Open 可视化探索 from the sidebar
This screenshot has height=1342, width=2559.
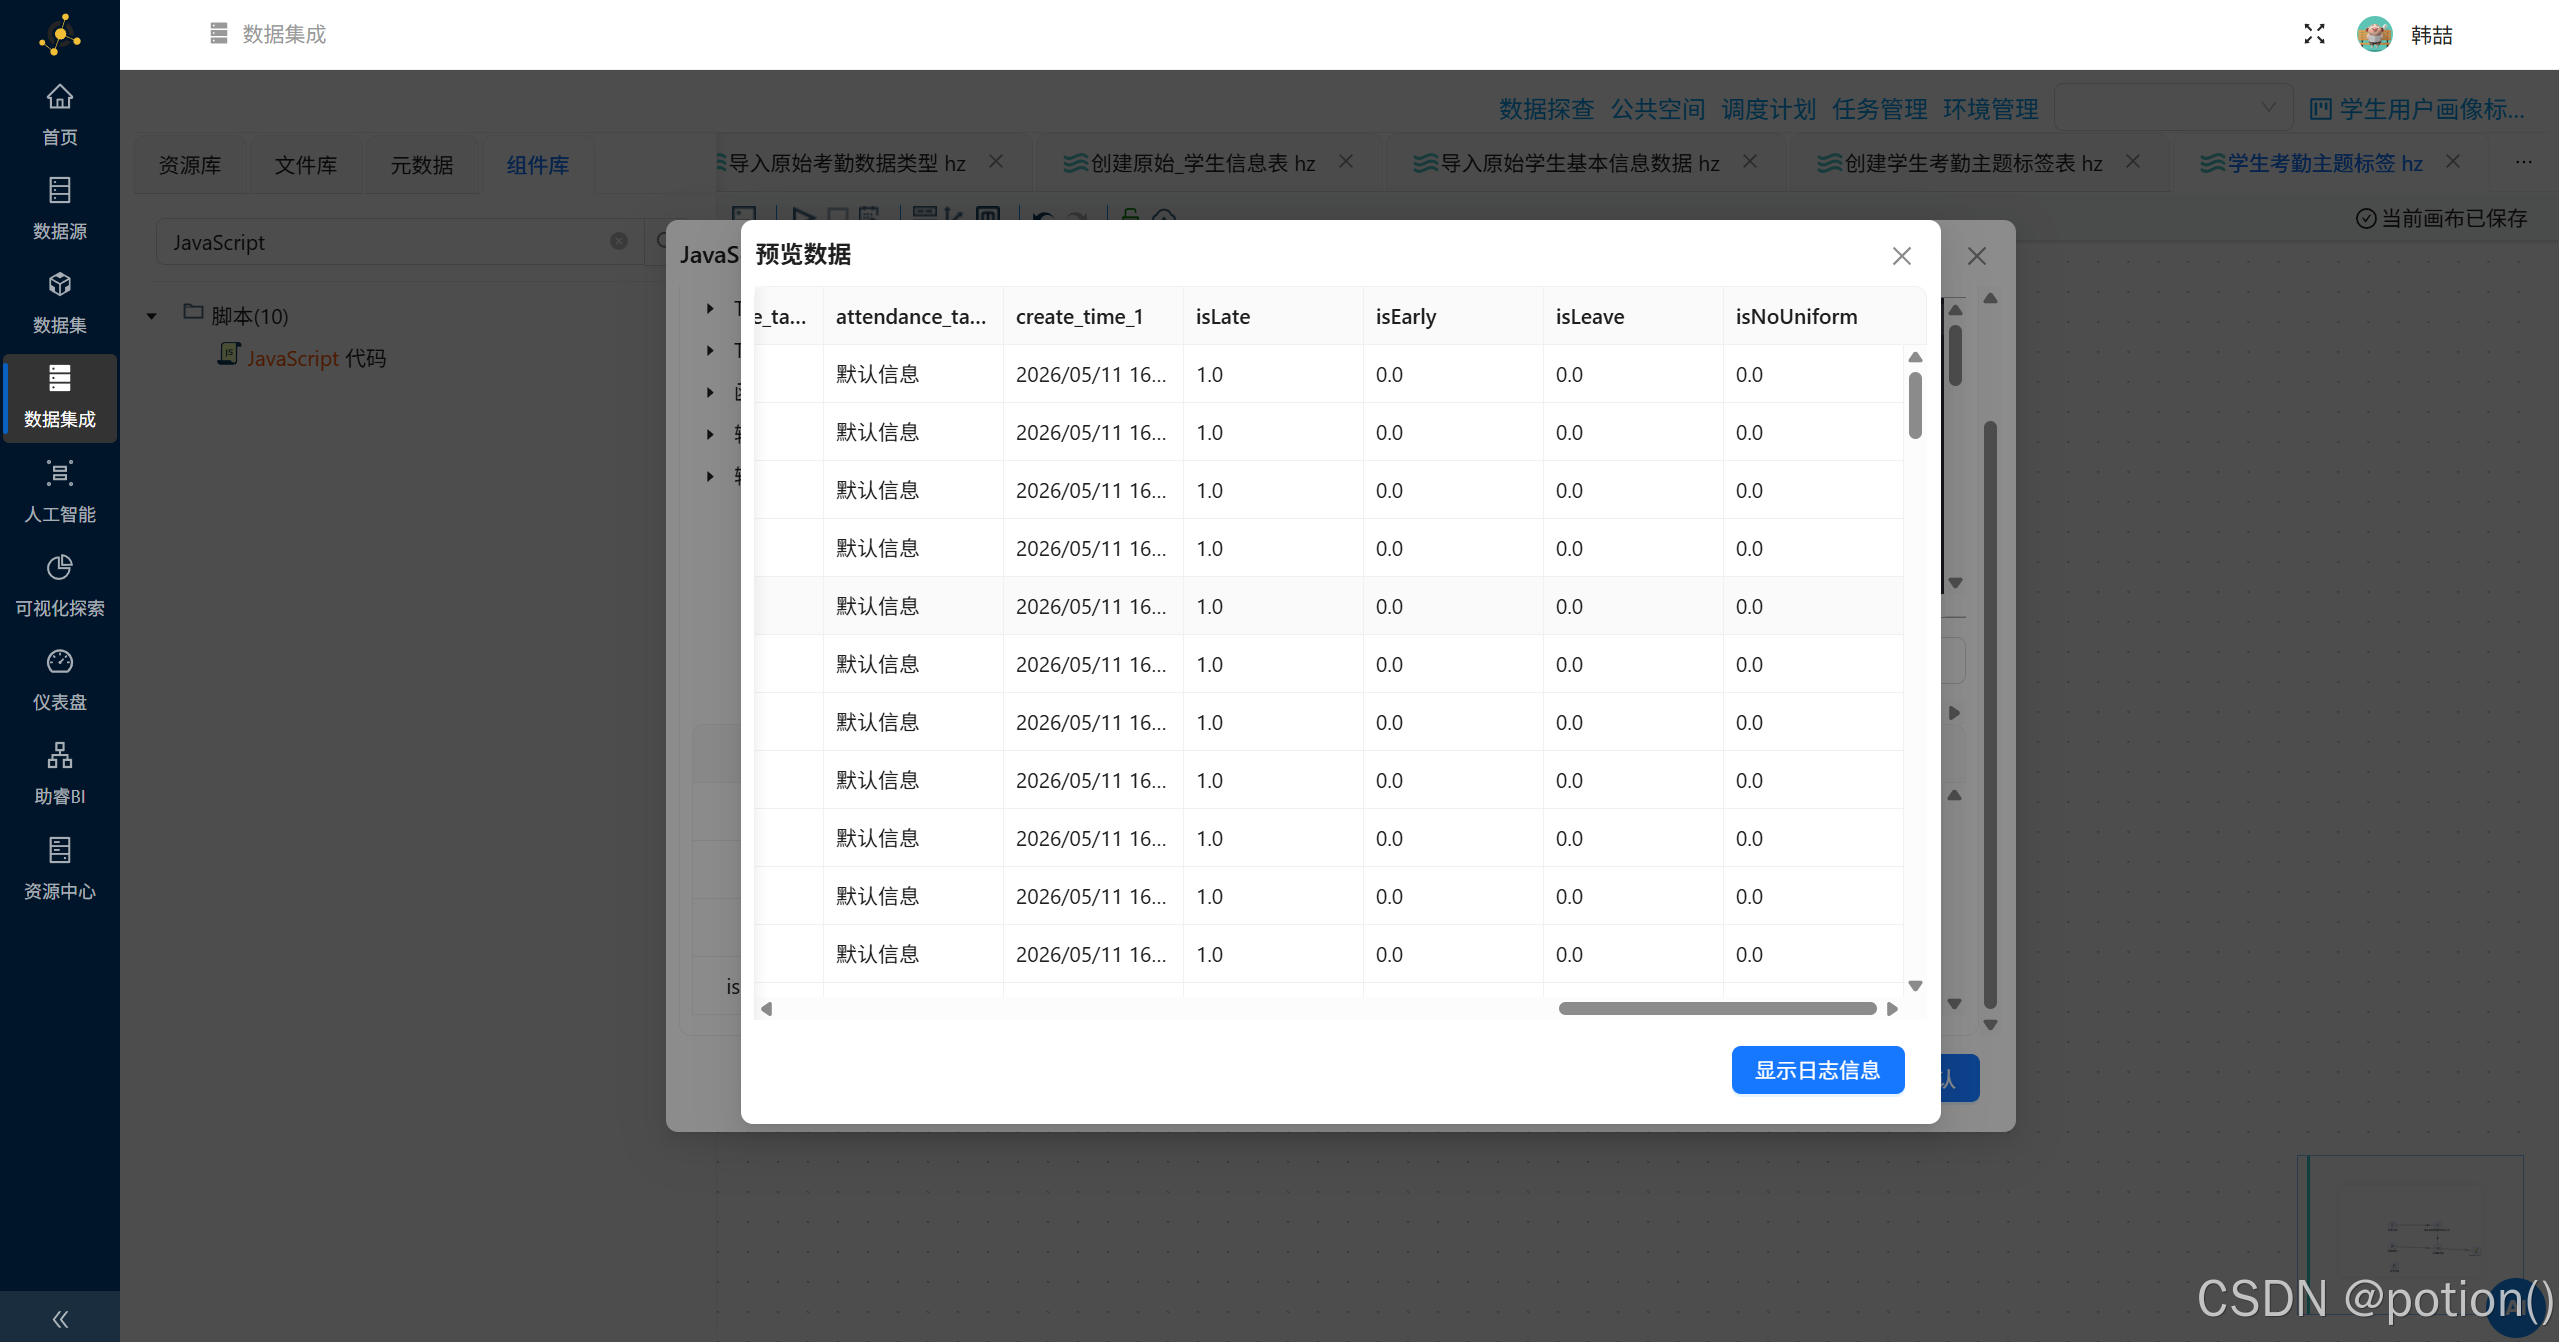(60, 586)
